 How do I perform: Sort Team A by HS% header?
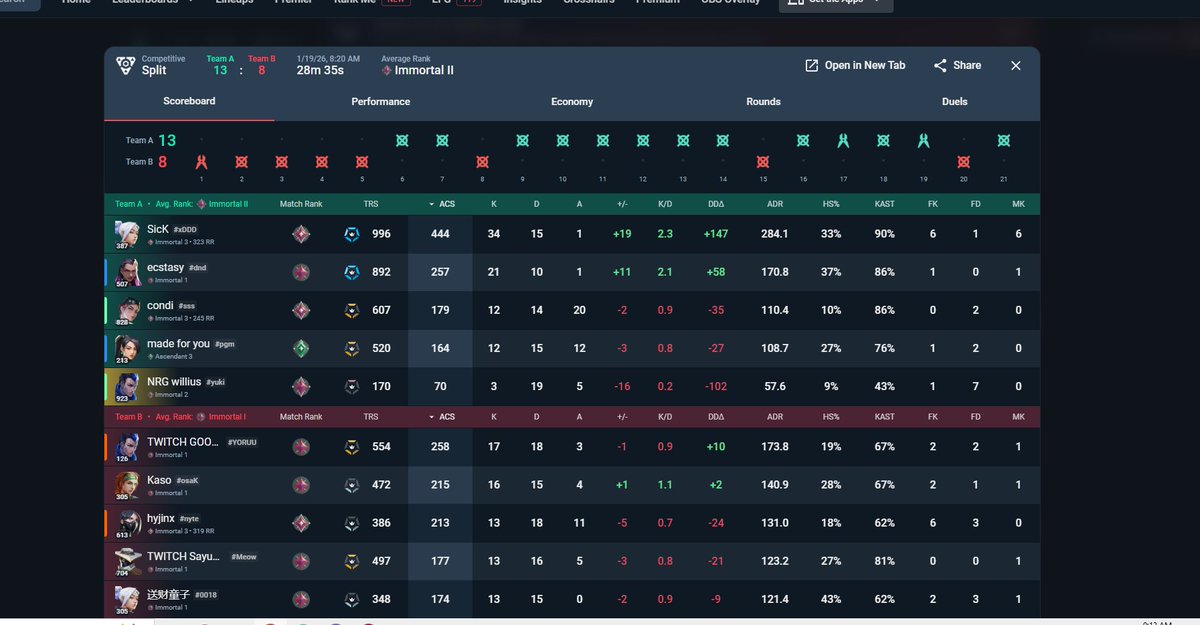830,204
